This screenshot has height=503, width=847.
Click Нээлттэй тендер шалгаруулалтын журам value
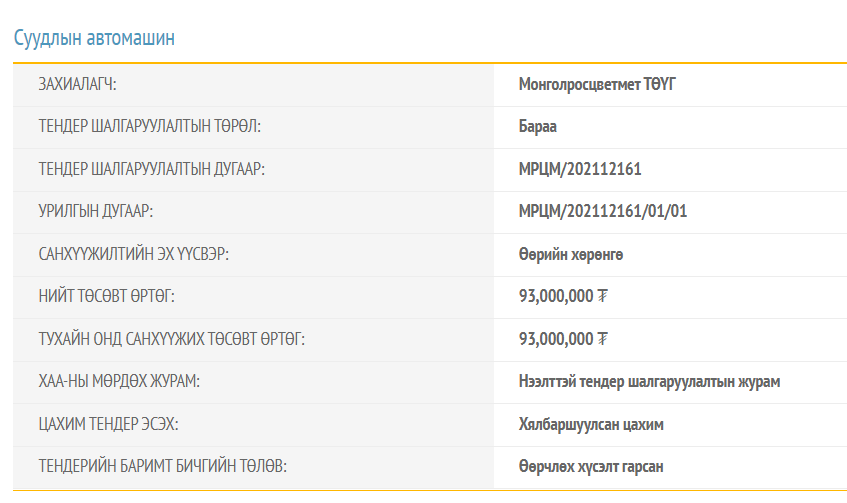pos(649,381)
